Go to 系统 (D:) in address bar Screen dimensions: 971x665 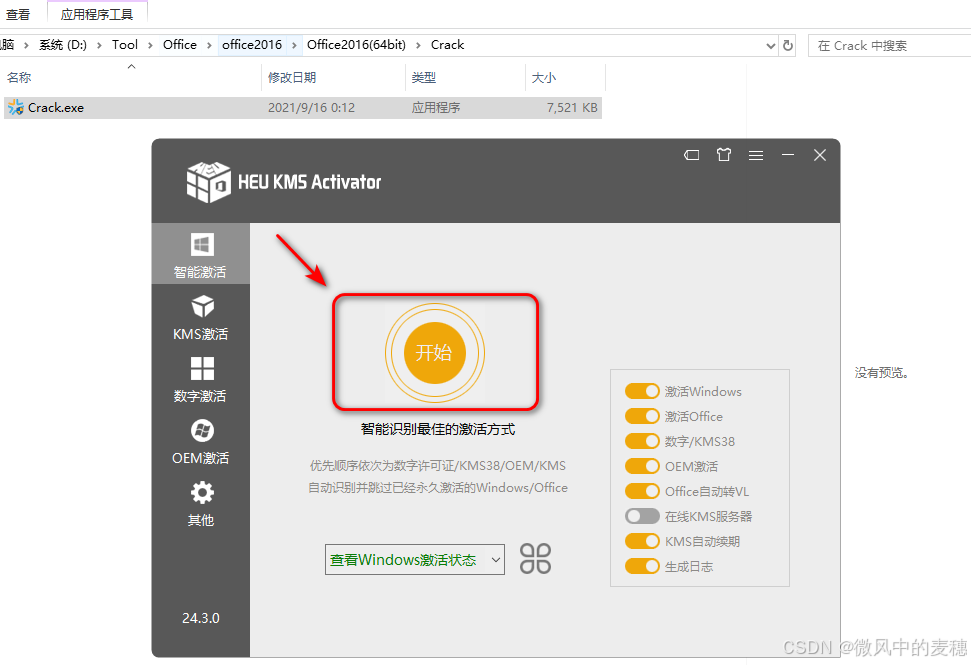point(63,45)
